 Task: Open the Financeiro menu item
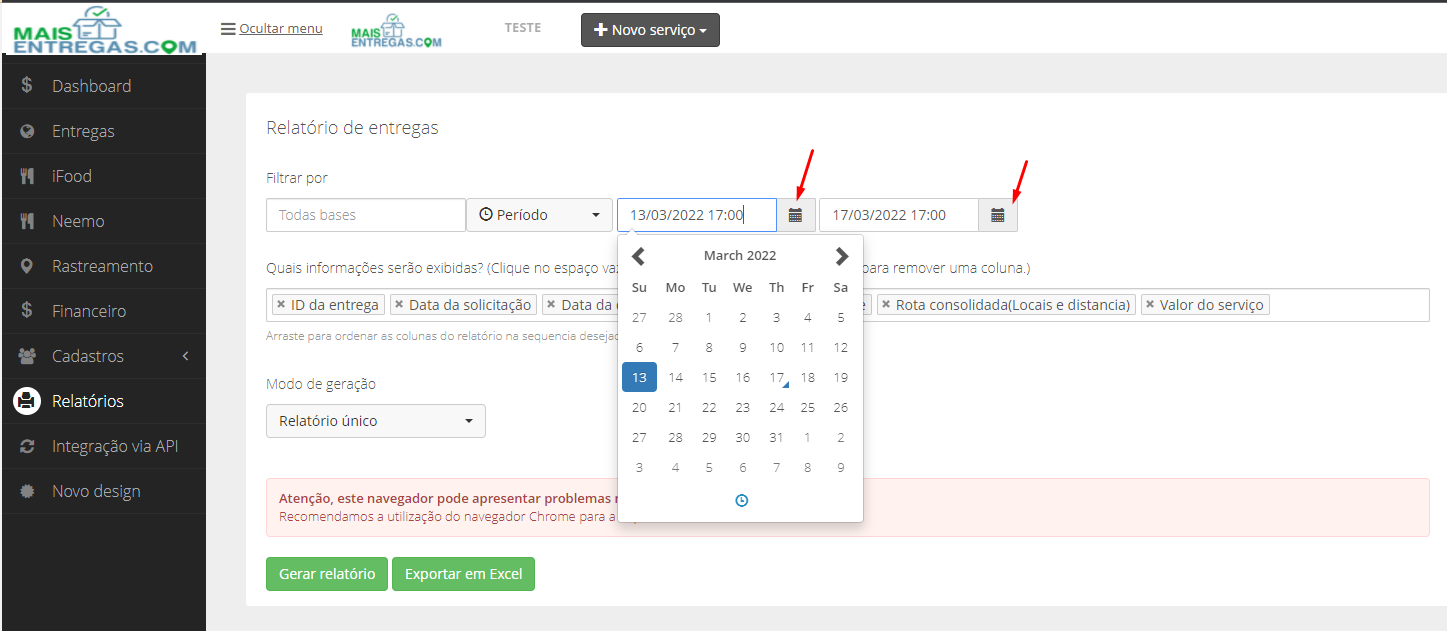[x=103, y=311]
